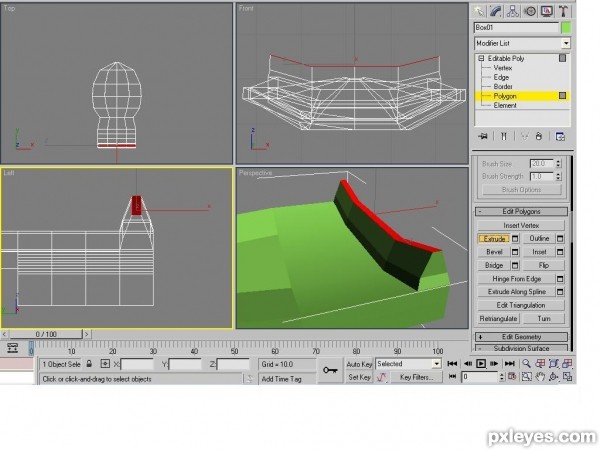This screenshot has width=600, height=450.
Task: Click the Box01 object name field
Action: (517, 28)
